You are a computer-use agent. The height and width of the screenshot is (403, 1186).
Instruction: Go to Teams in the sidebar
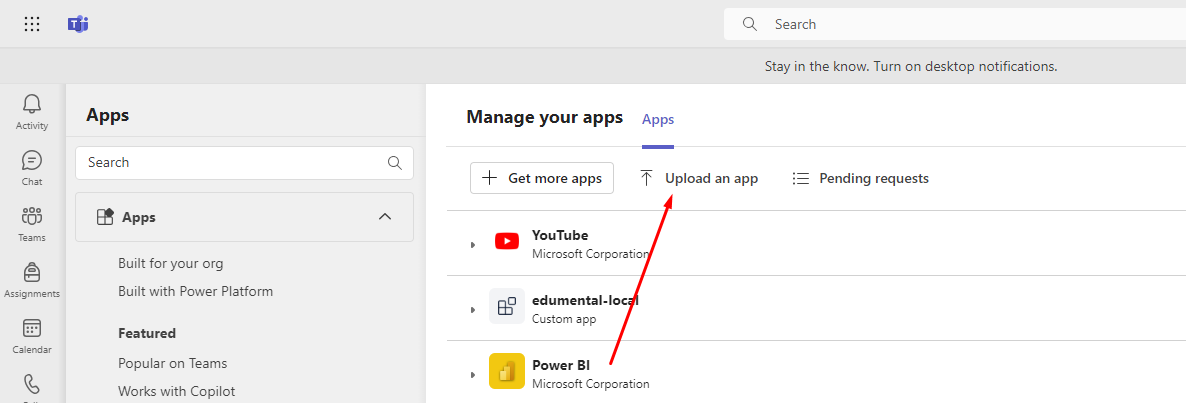pos(32,224)
